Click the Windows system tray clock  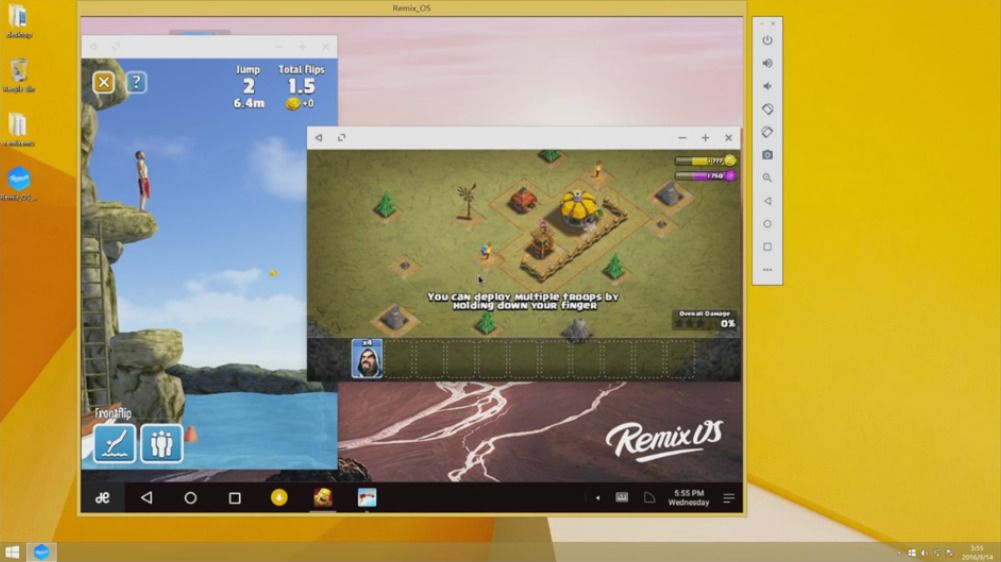pyautogui.click(x=977, y=552)
